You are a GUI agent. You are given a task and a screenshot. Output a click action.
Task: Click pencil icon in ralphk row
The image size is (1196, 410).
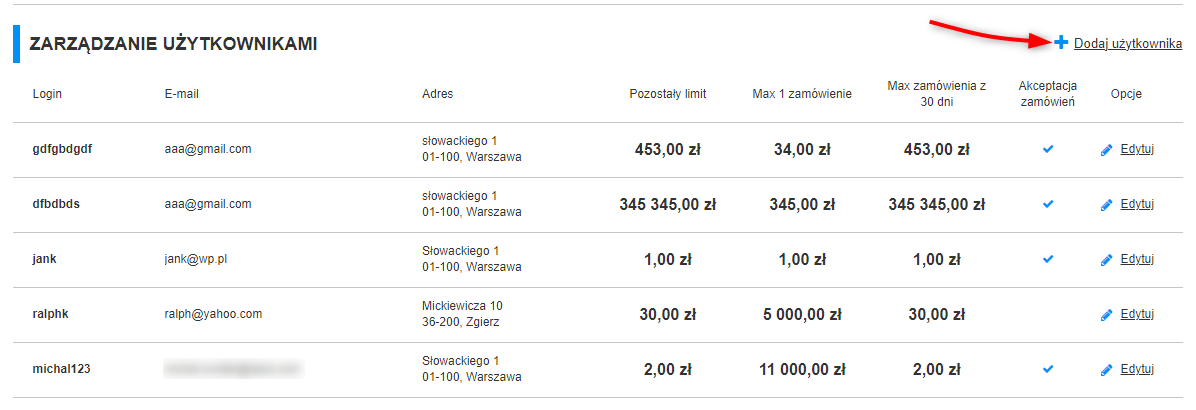click(1107, 316)
